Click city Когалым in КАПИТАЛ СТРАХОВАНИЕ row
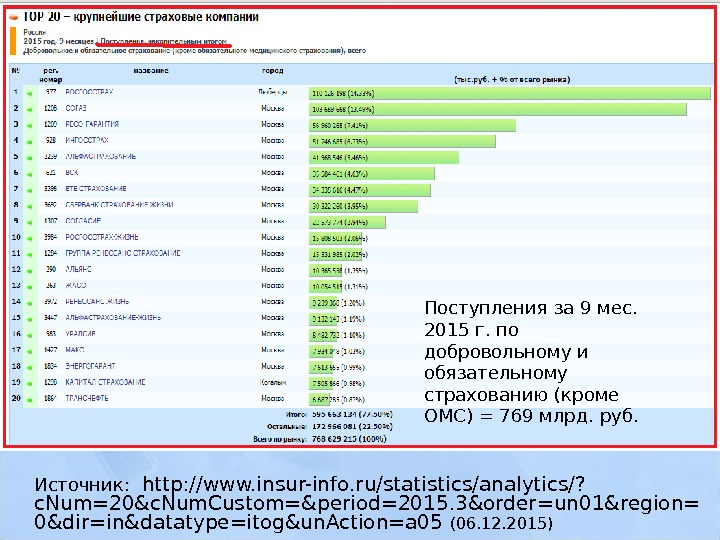The height and width of the screenshot is (540, 720). (273, 382)
